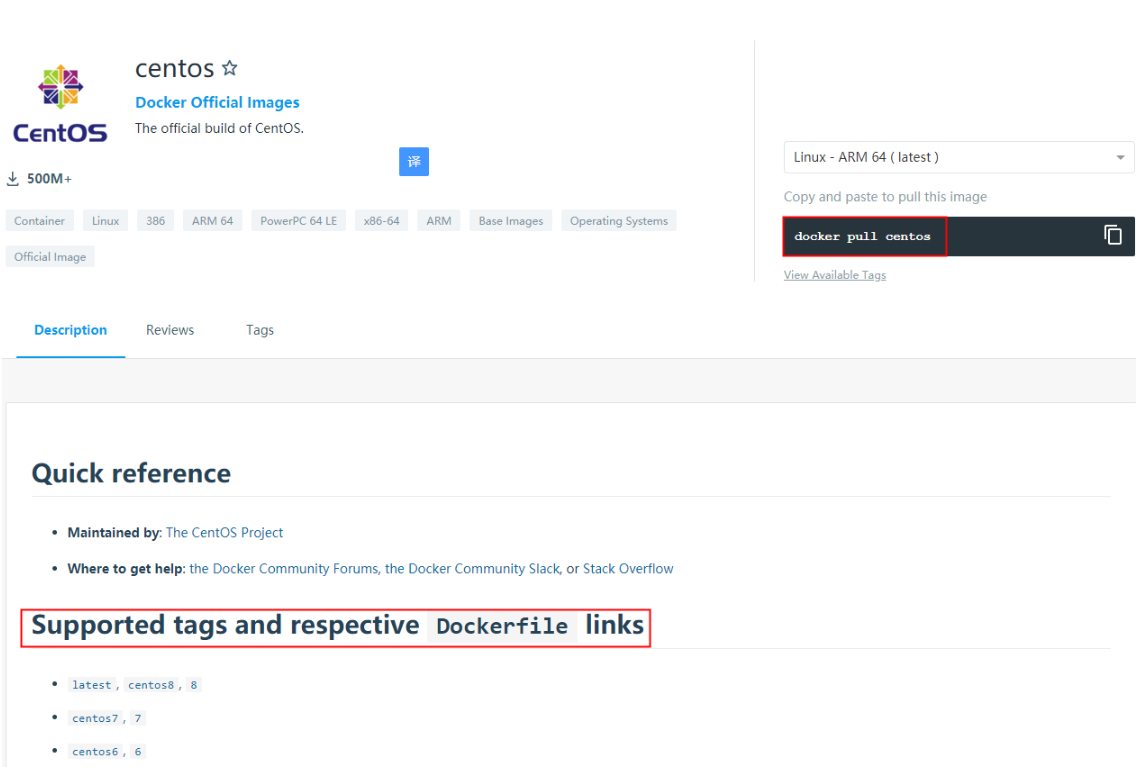Select the ARM tag chip
This screenshot has width=1145, height=776.
(439, 220)
